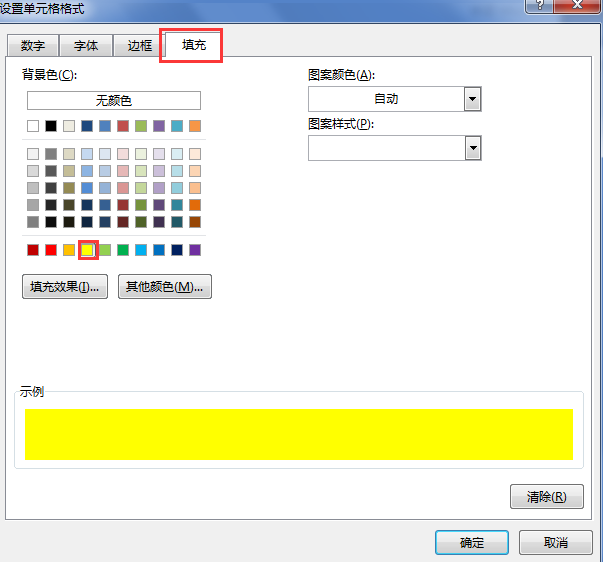Select the dark blue theme swatch in top row
603x562 pixels.
click(87, 126)
